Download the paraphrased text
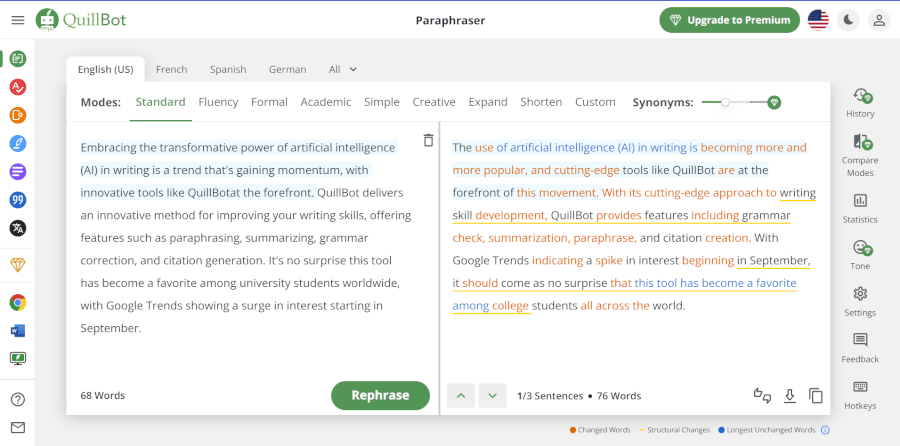 (x=790, y=395)
